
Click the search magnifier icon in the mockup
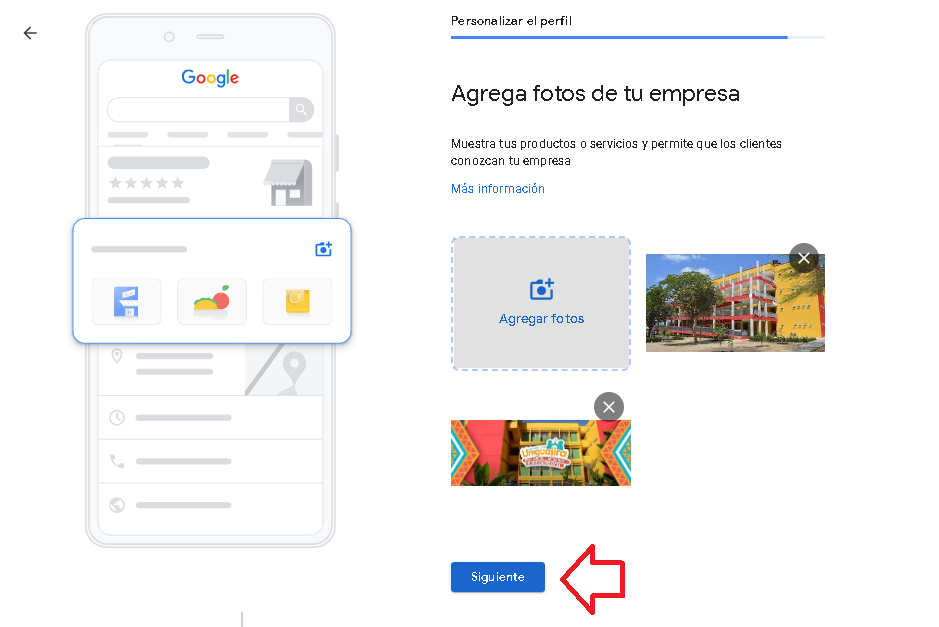(x=301, y=110)
